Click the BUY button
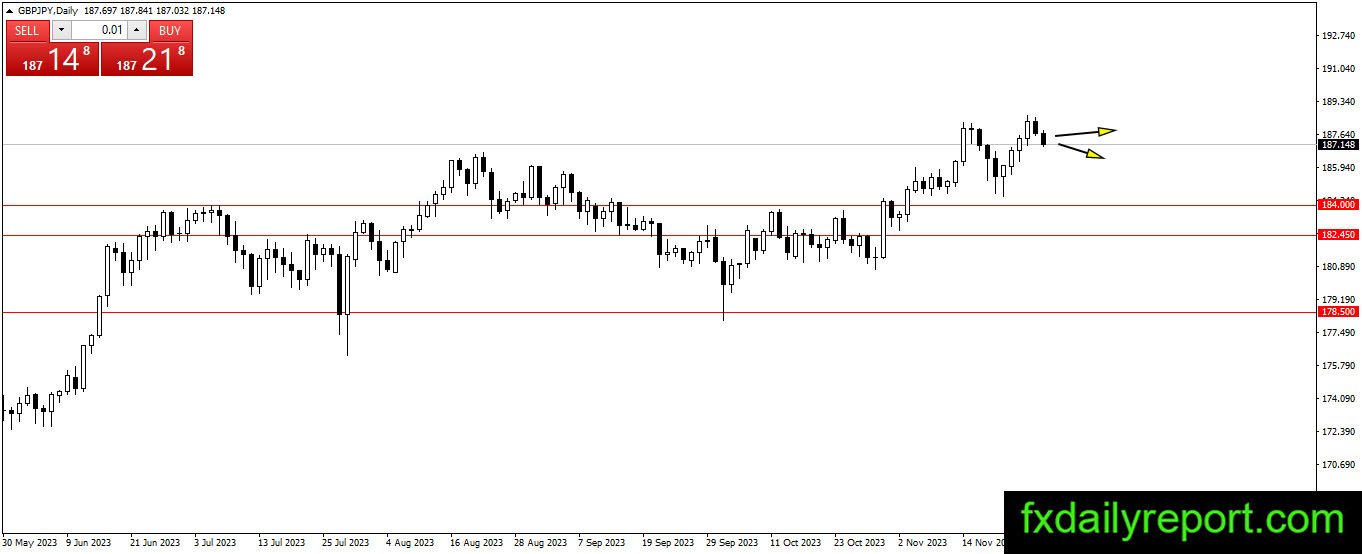This screenshot has width=1362, height=554. (x=170, y=30)
